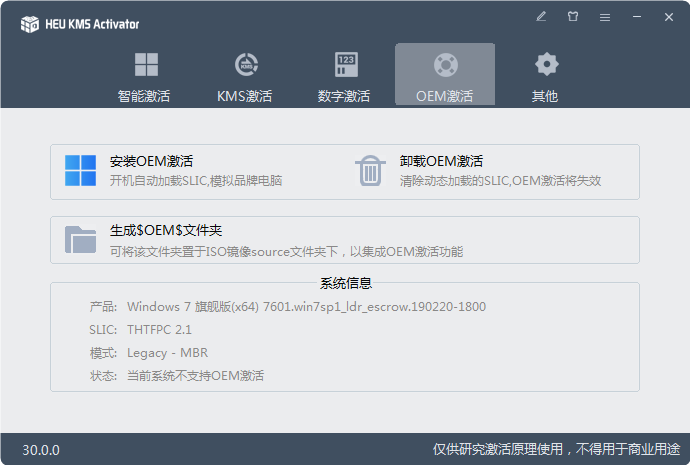
Task: Open the pencil edit icon in title bar
Action: click(541, 17)
